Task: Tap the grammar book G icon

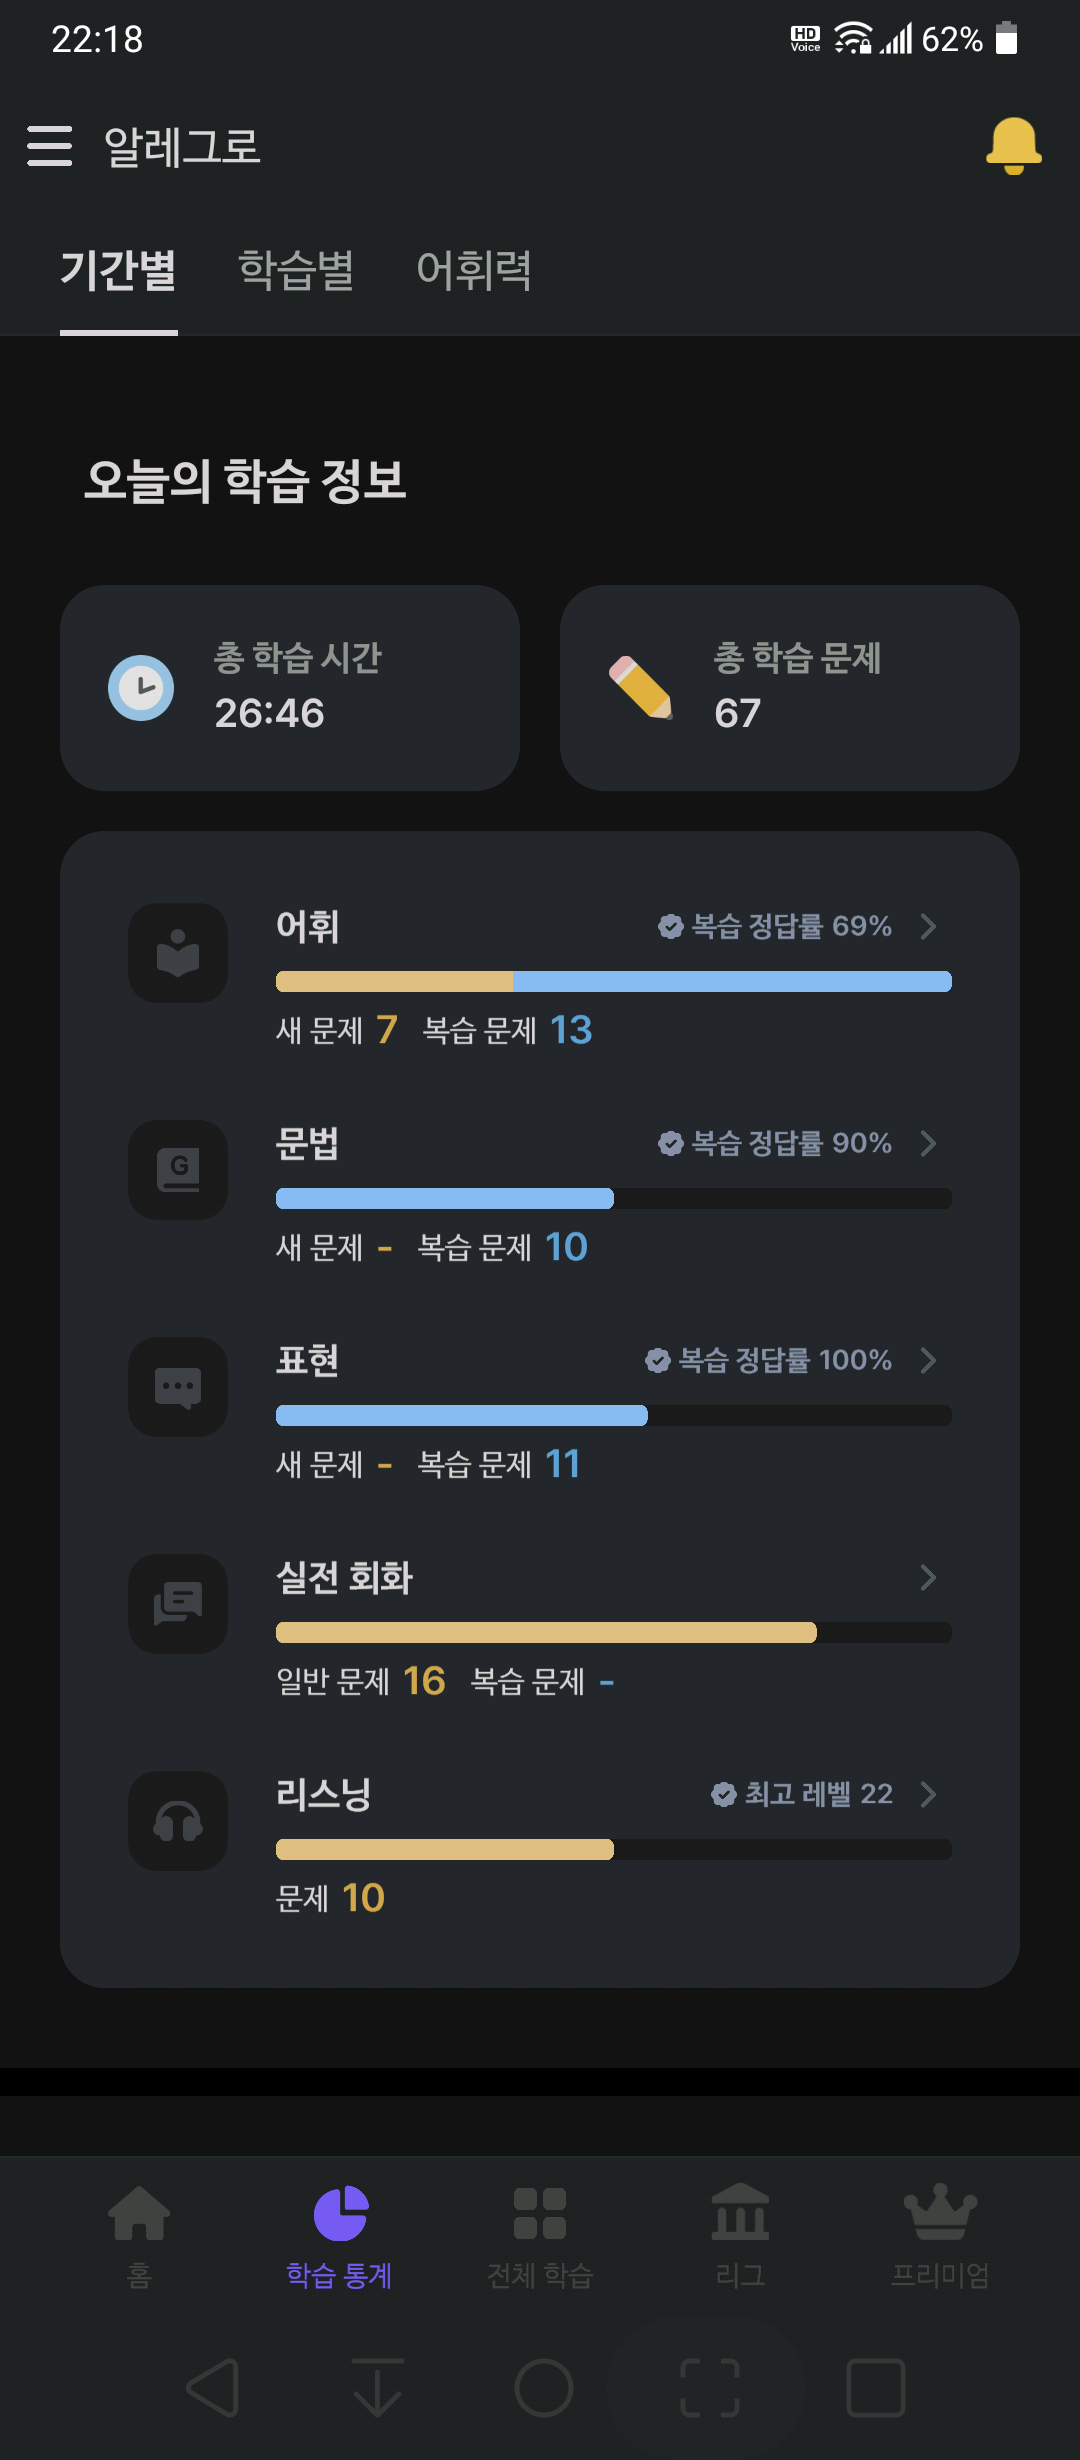Action: point(178,1170)
